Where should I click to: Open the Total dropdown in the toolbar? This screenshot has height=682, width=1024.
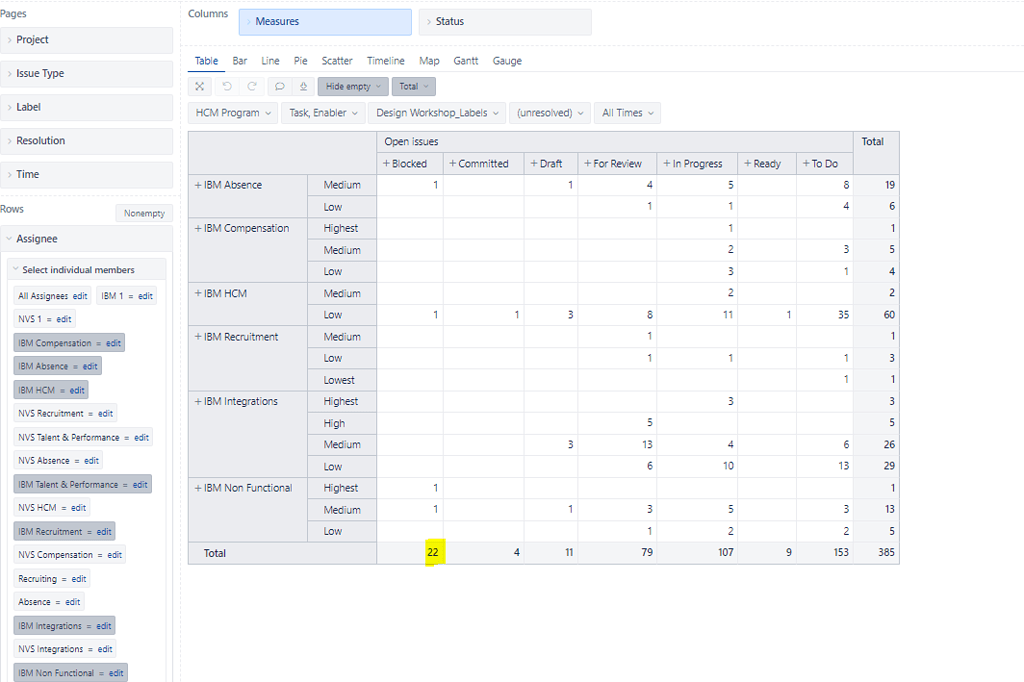click(x=413, y=86)
